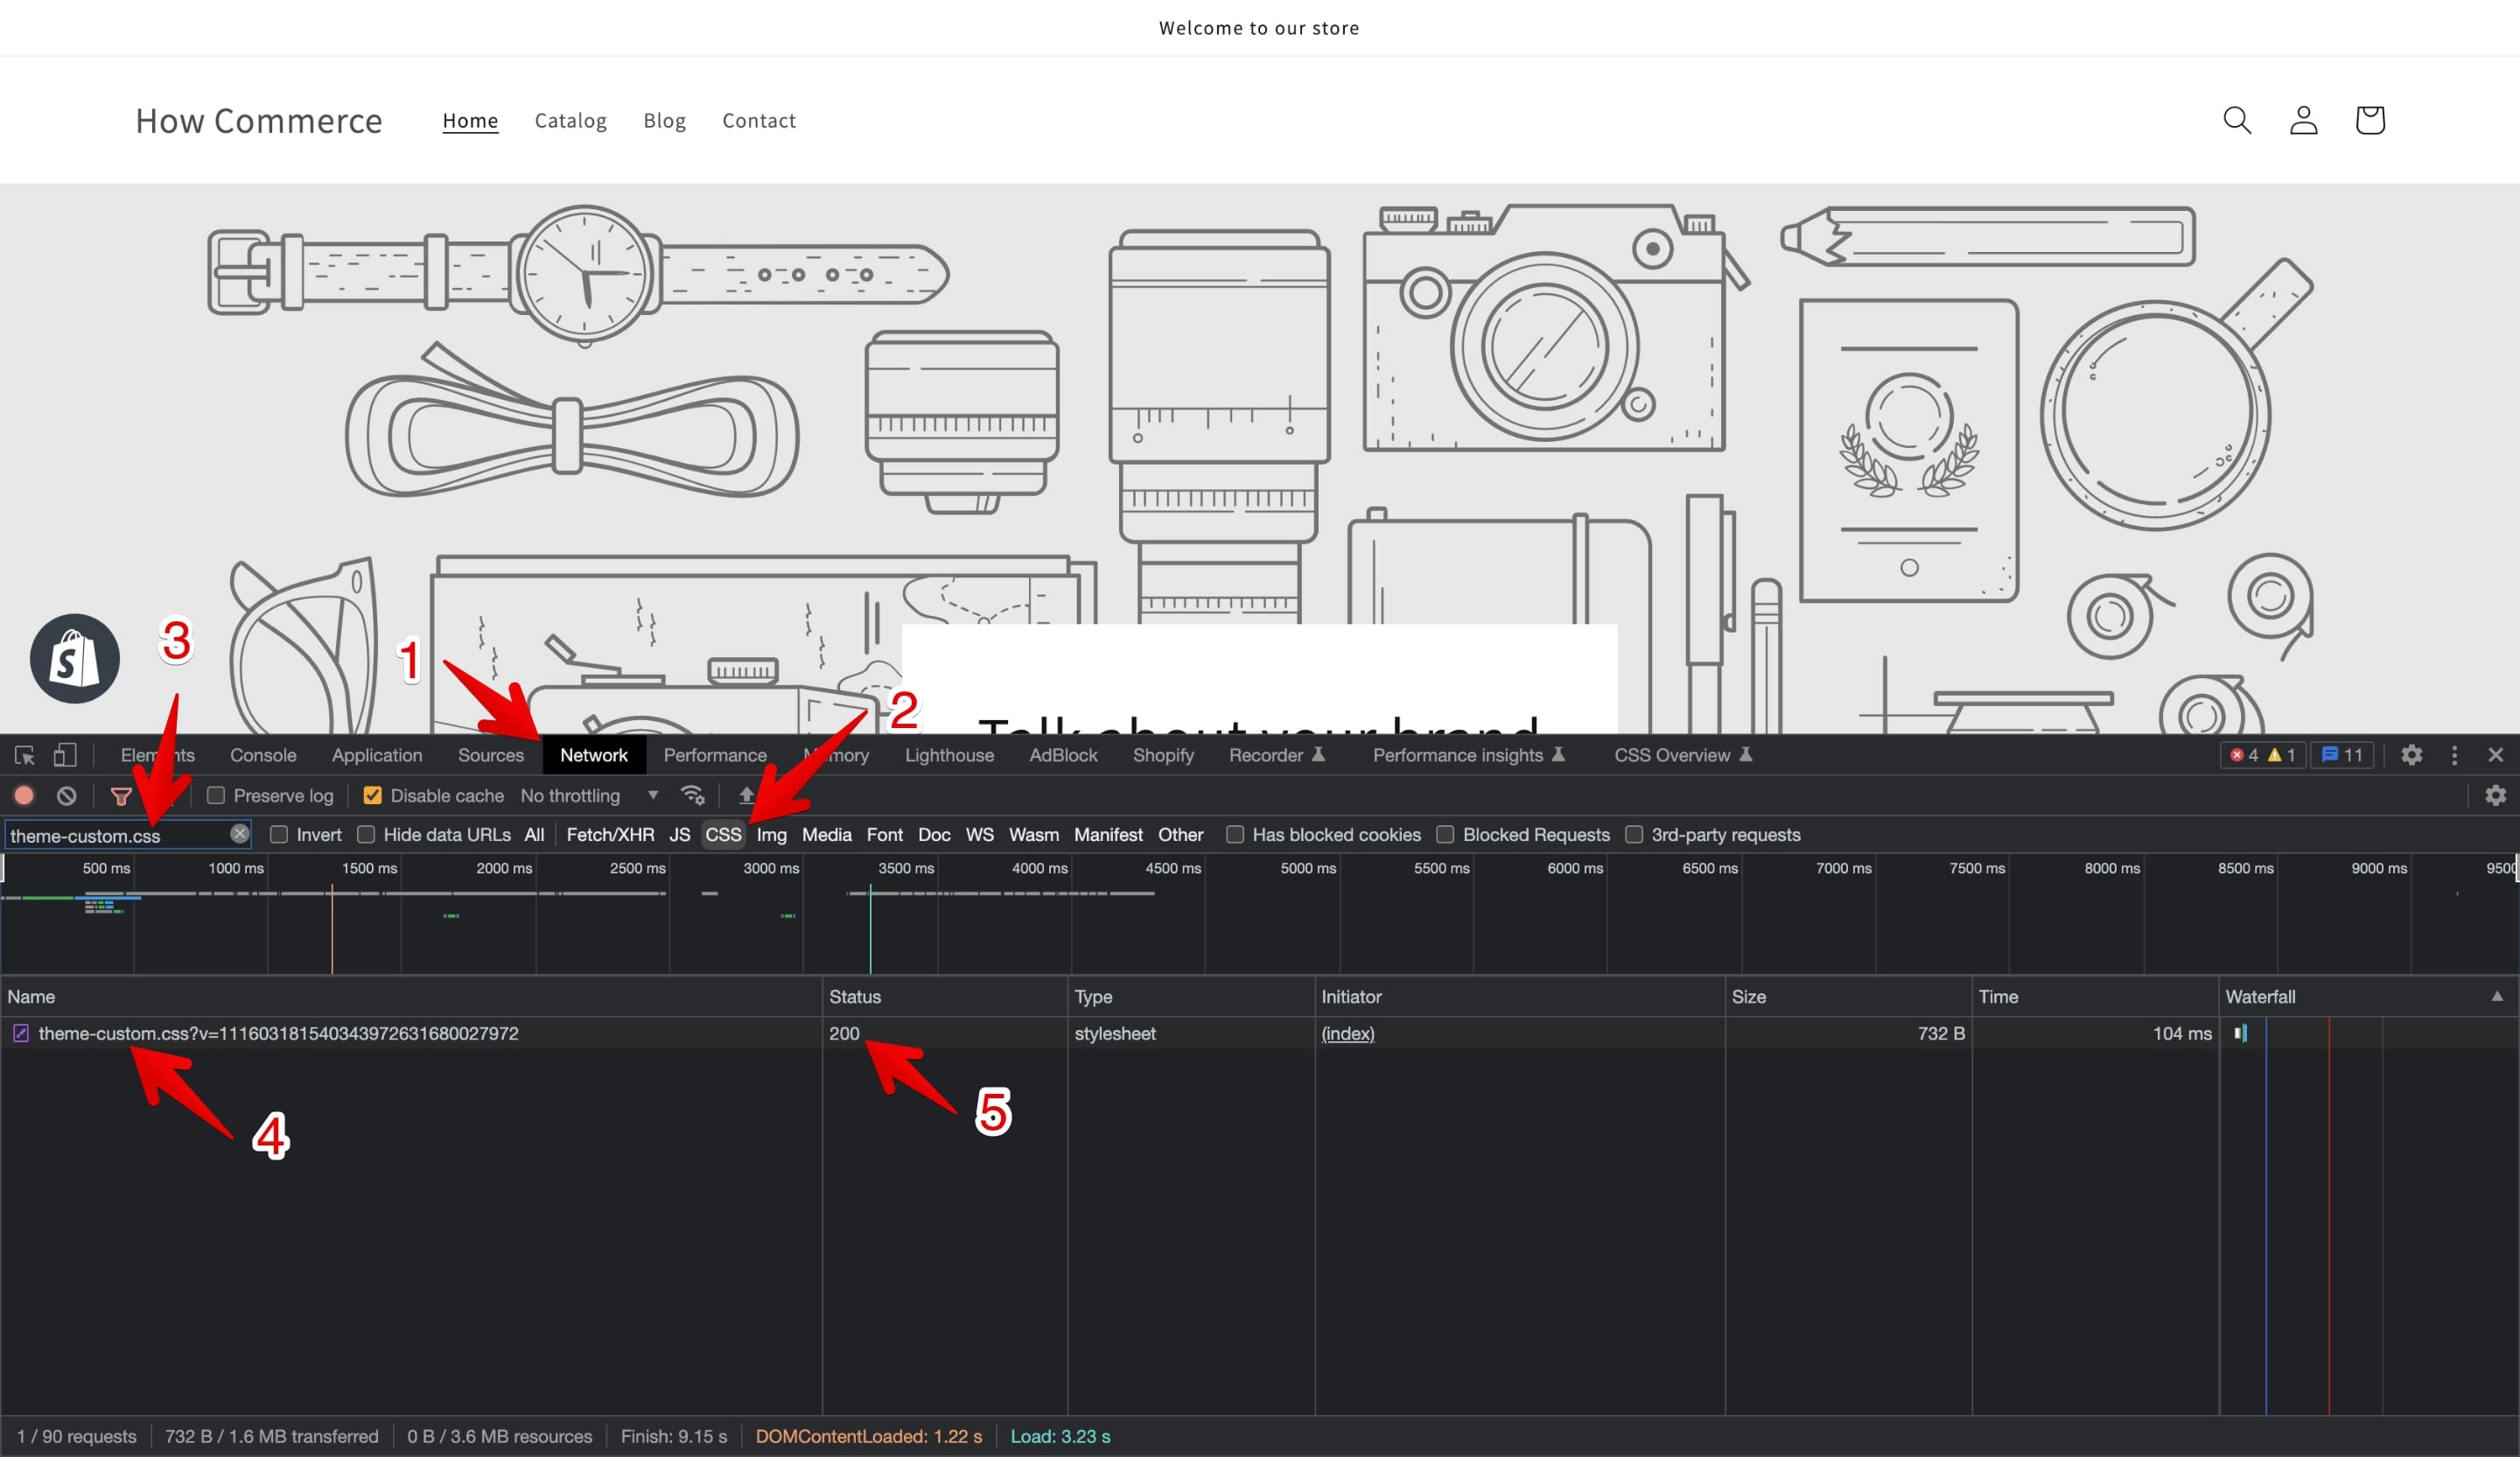Click the stylesheet file icon for theme-custom.css
This screenshot has width=2520, height=1457.
(x=20, y=1033)
